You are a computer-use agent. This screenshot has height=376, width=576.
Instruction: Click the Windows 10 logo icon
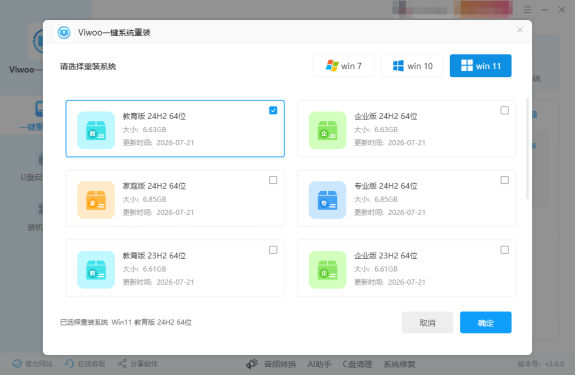click(398, 66)
